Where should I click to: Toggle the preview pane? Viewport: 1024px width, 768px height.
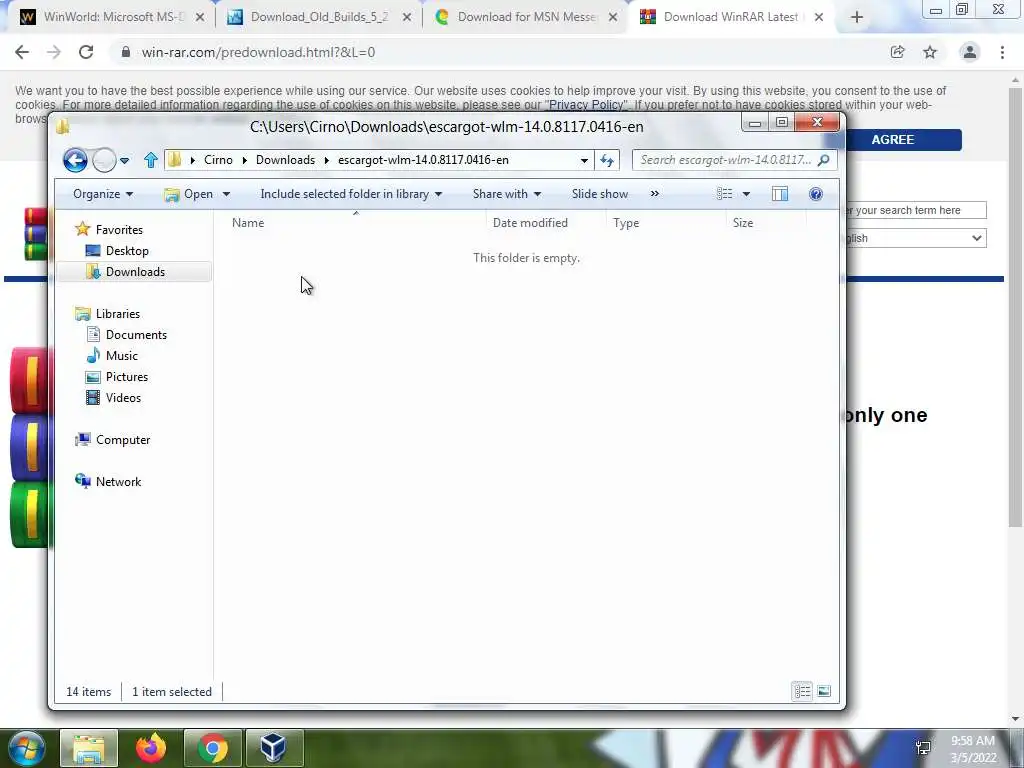coord(780,194)
